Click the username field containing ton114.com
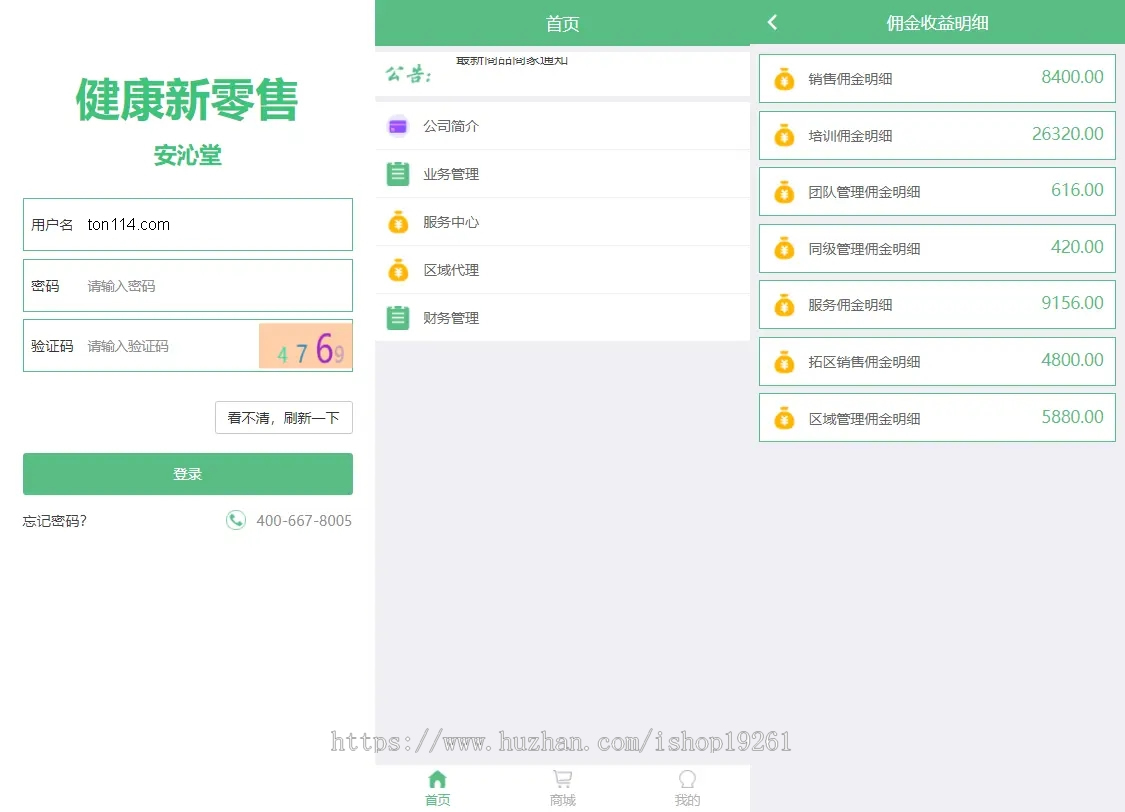 [x=188, y=225]
